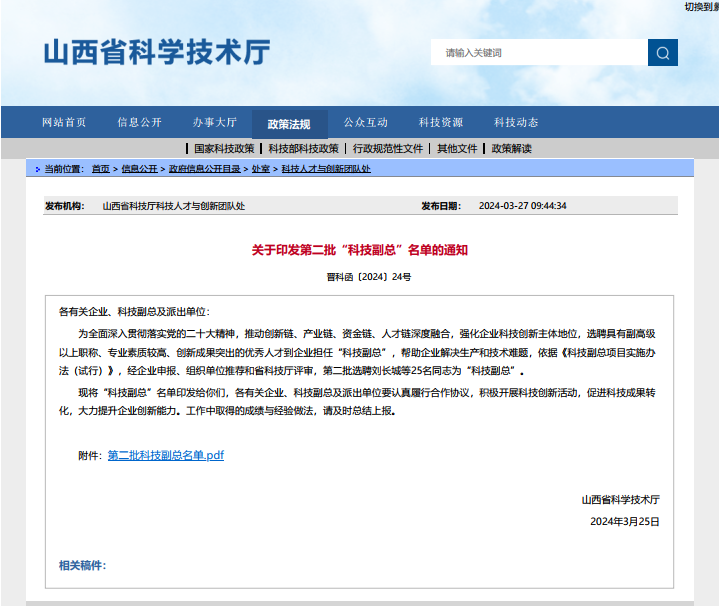
Task: Click 科技人才与创新团队处 breadcrumb link
Action: [325, 169]
